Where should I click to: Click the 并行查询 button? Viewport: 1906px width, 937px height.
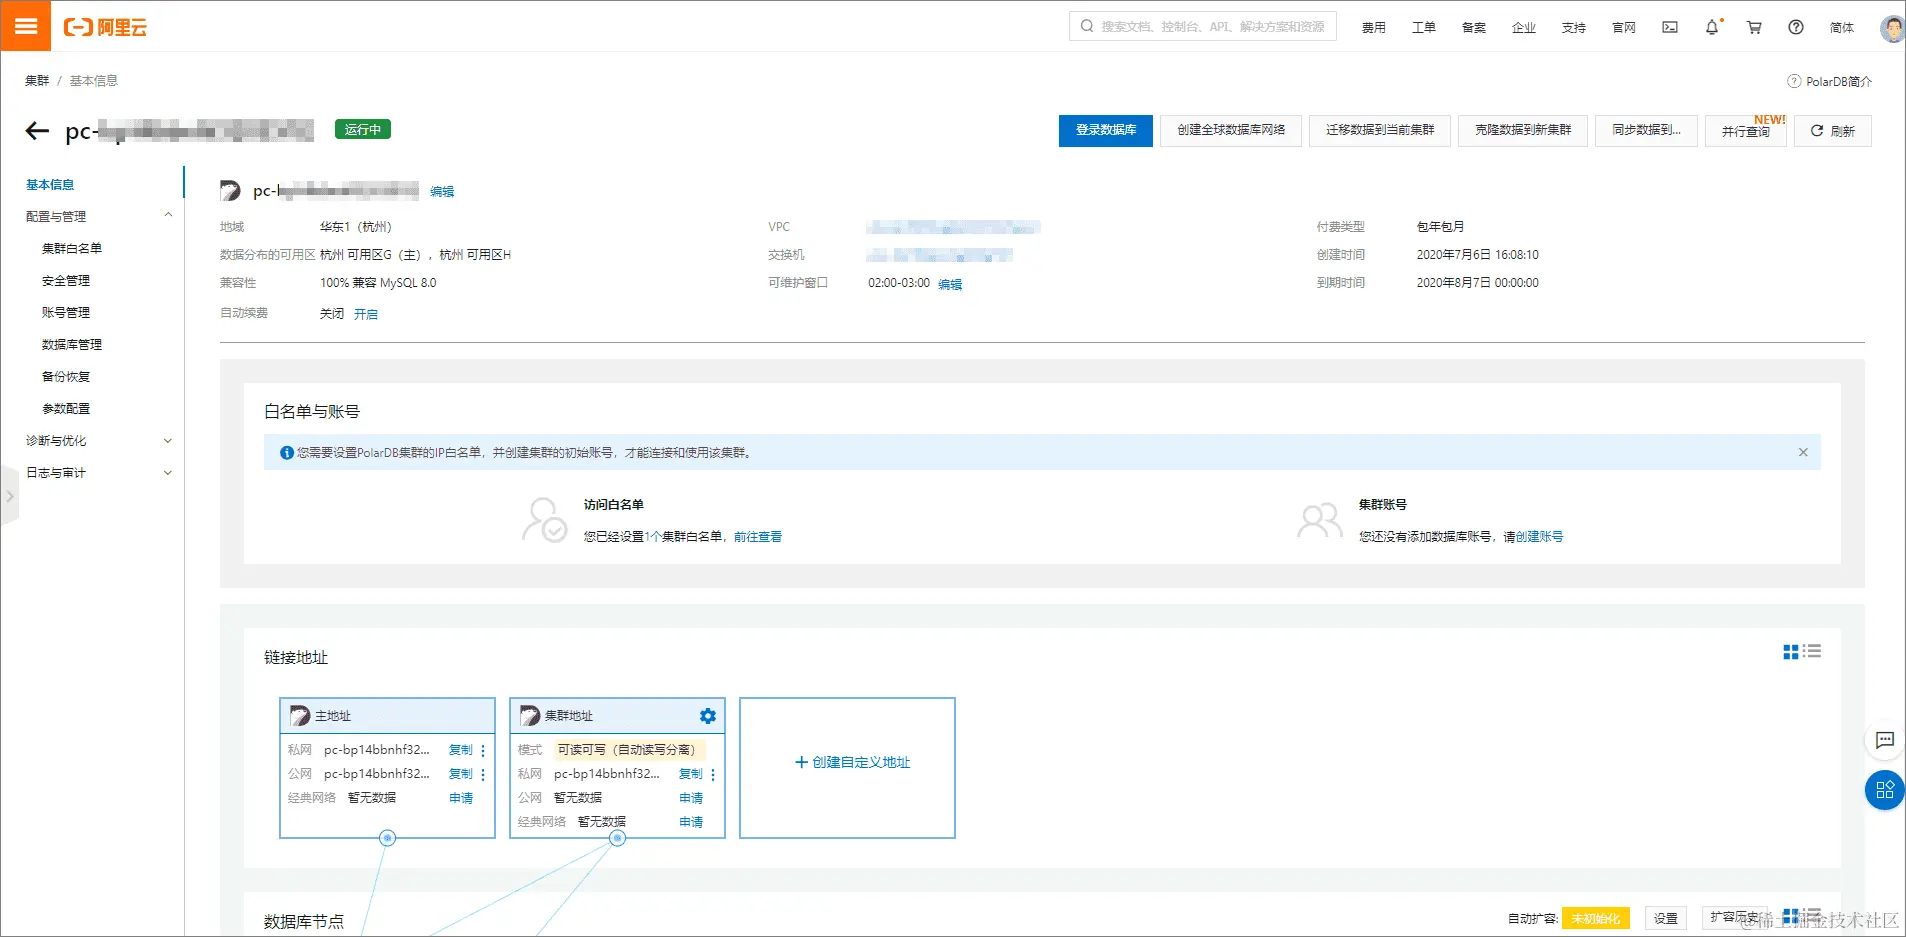click(x=1745, y=131)
